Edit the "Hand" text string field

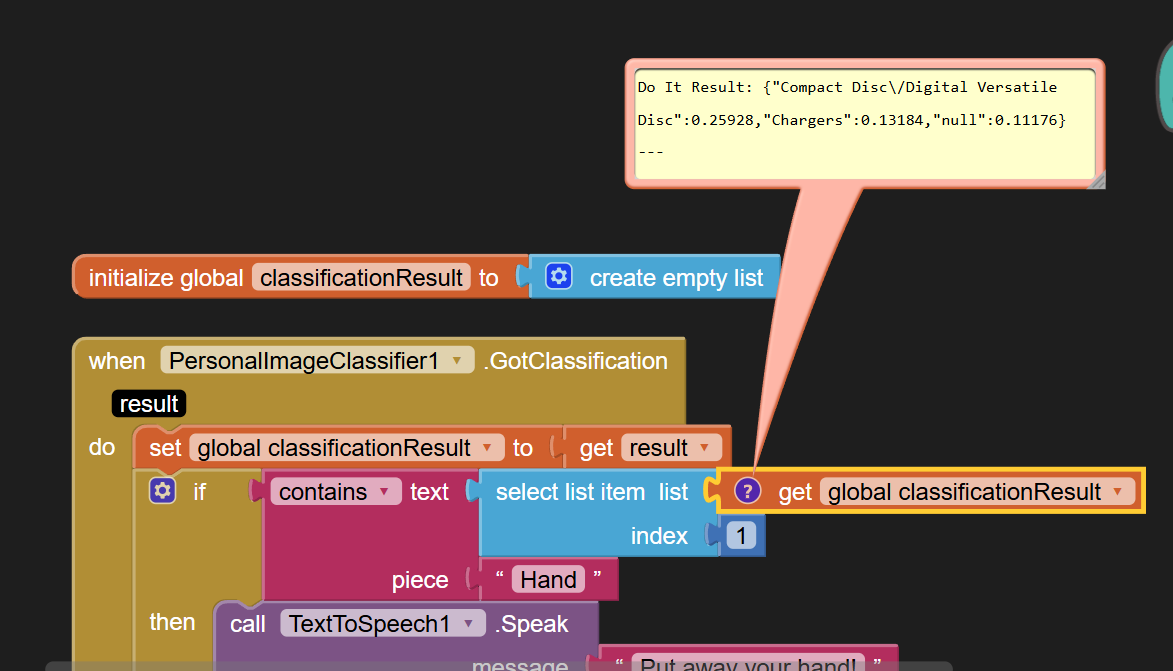548,580
